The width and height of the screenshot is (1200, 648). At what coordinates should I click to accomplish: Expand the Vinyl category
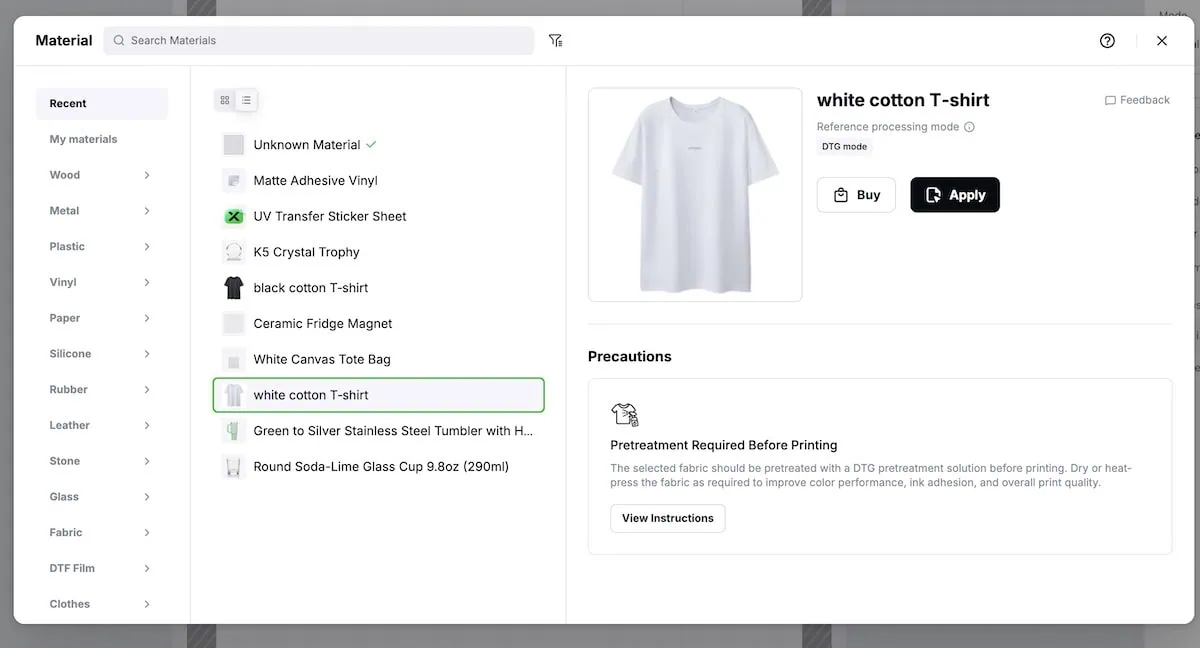(x=147, y=282)
